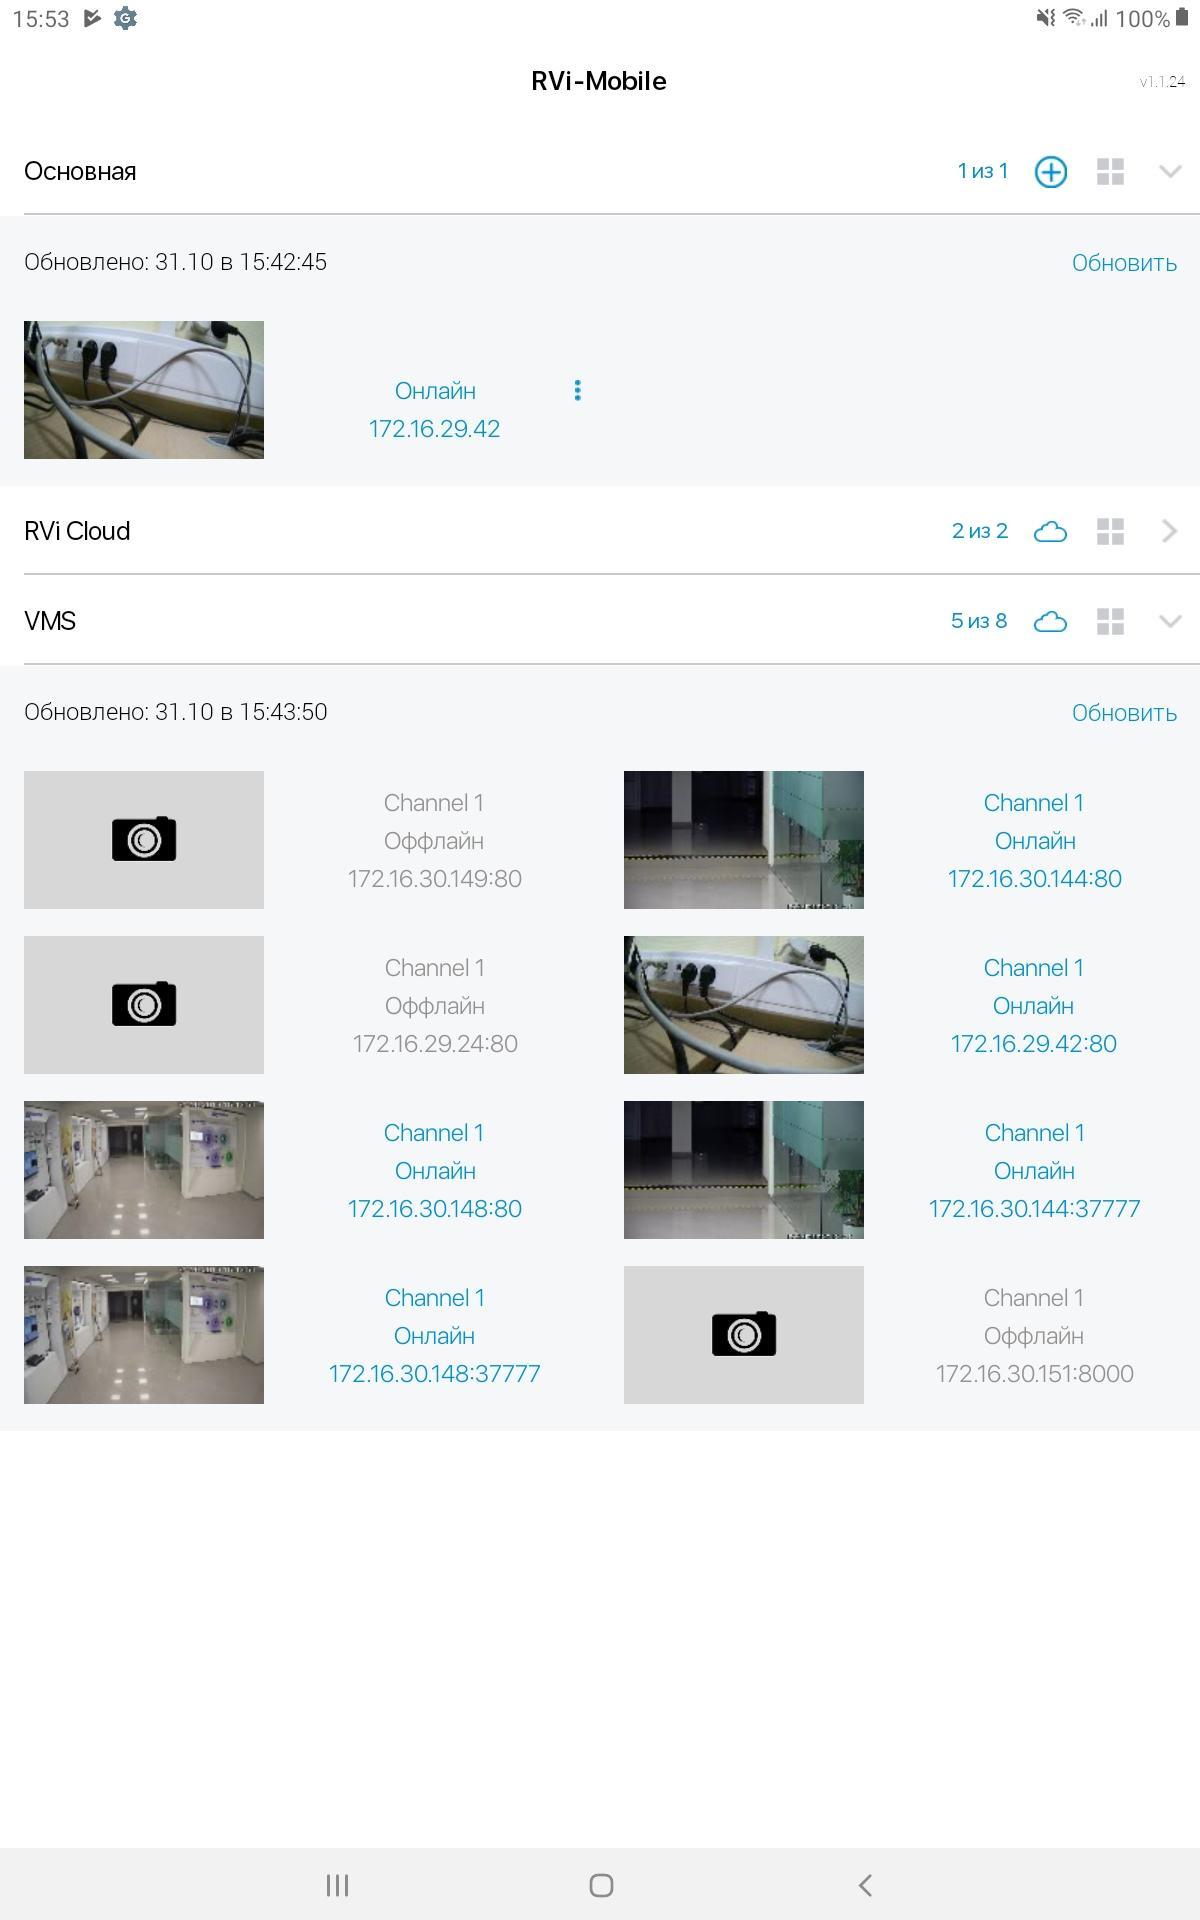
Task: Open grid view for VMS group
Action: pos(1110,621)
